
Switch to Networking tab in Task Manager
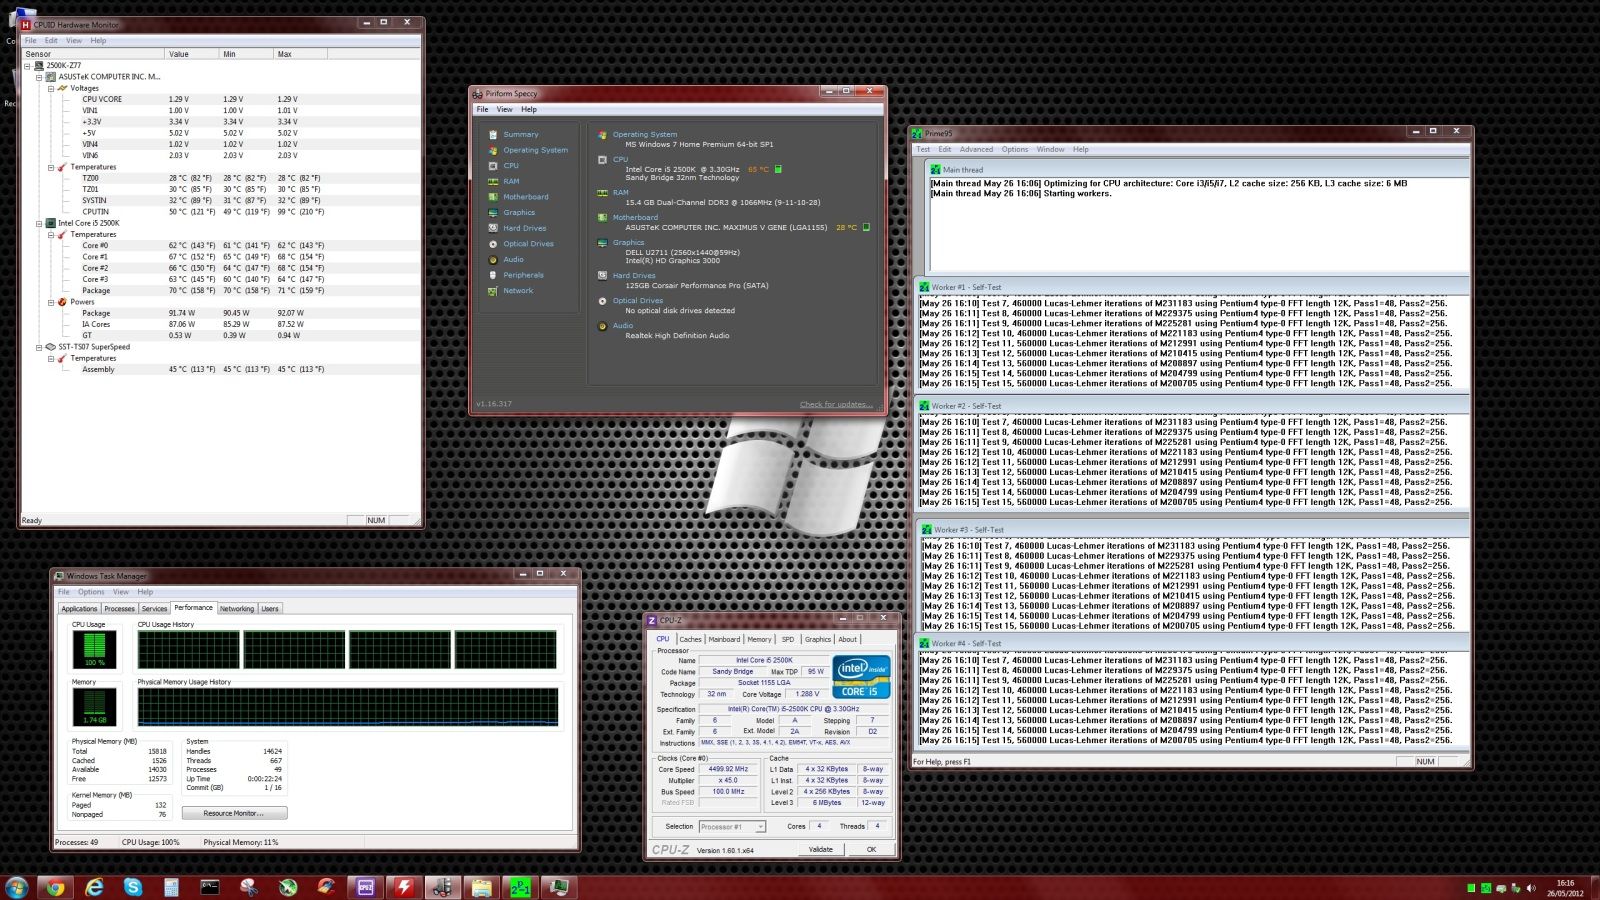(237, 608)
